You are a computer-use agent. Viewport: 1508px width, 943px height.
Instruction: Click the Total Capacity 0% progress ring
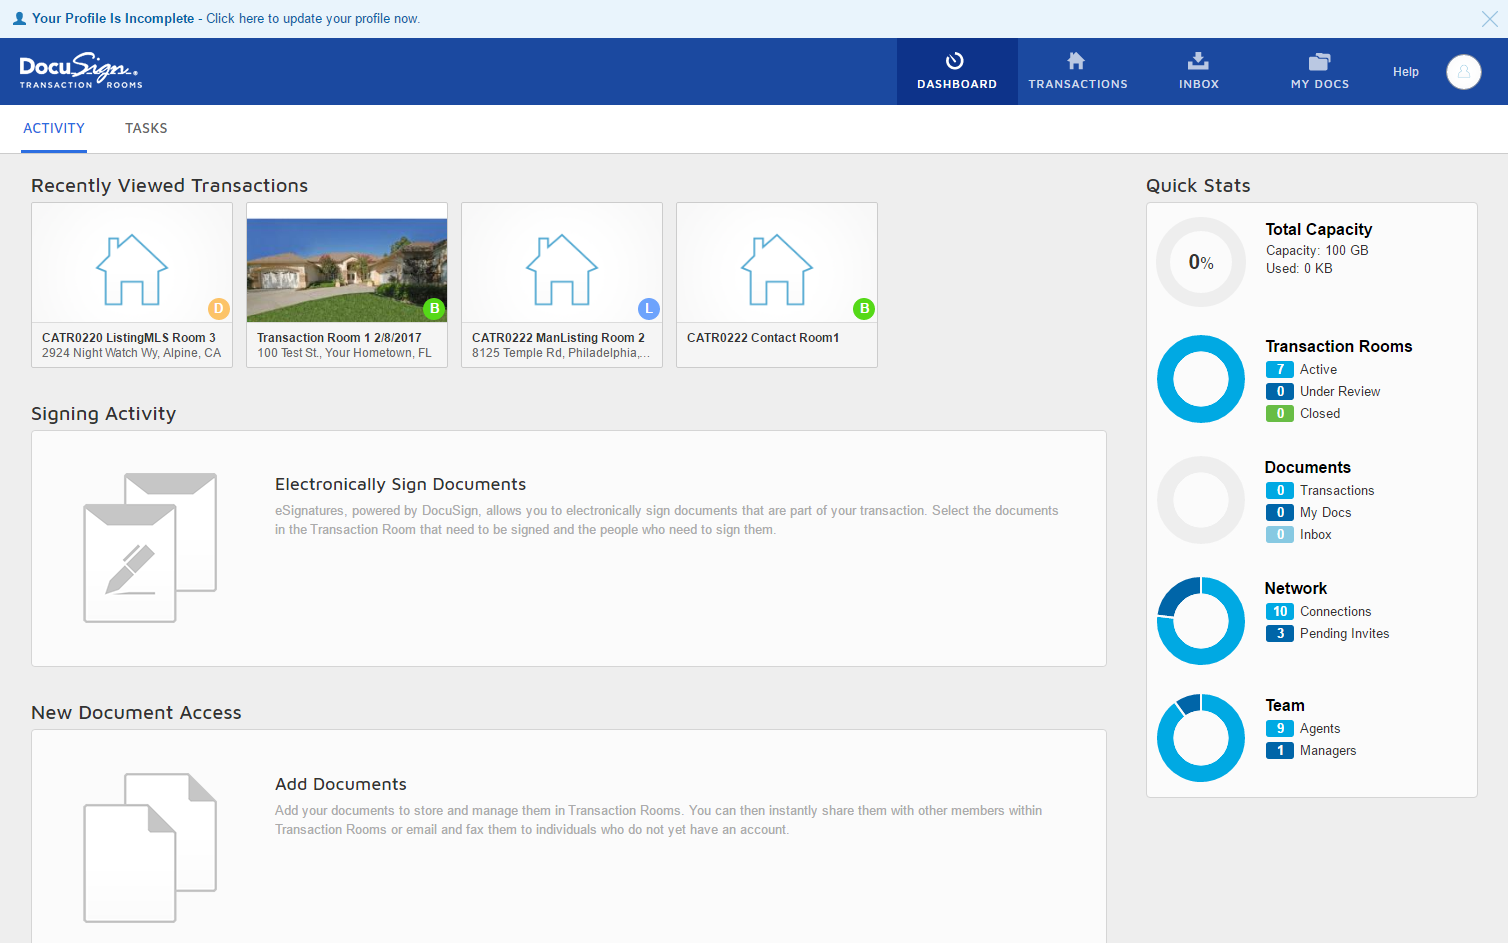pos(1200,262)
